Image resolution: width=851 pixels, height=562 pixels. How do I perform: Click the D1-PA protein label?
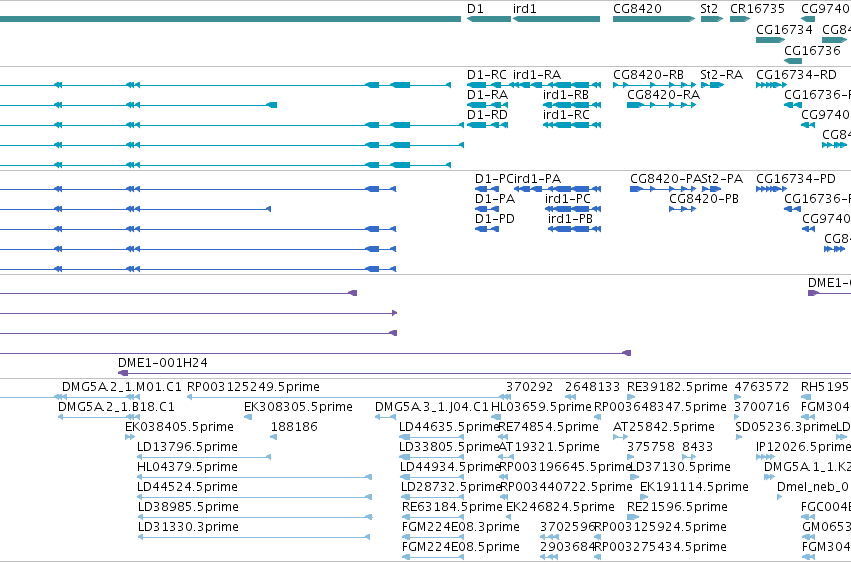tap(495, 199)
